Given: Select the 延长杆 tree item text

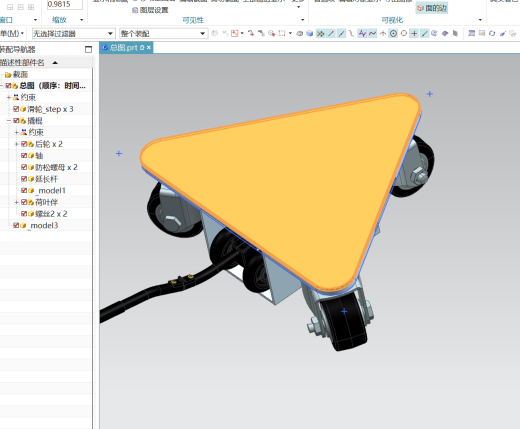Looking at the screenshot, I should (47, 179).
